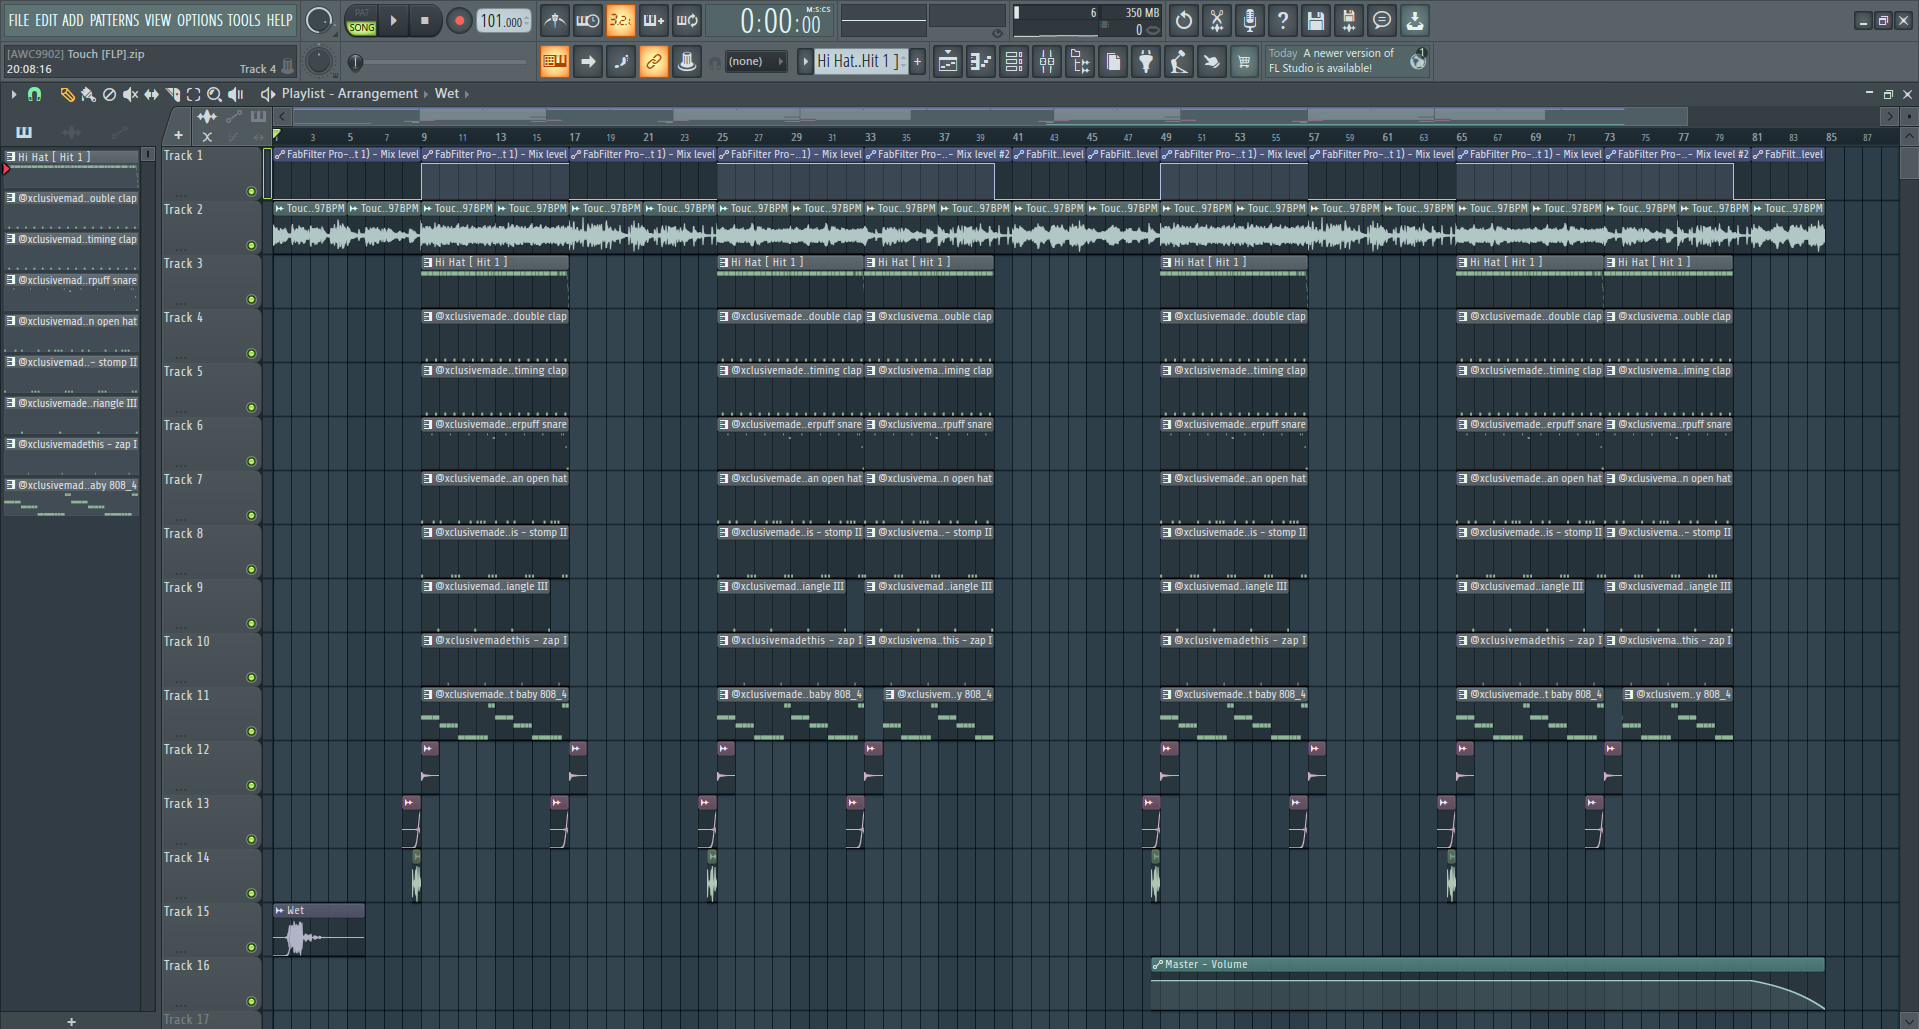Select the Delete tool in playlist toolbar

point(109,94)
